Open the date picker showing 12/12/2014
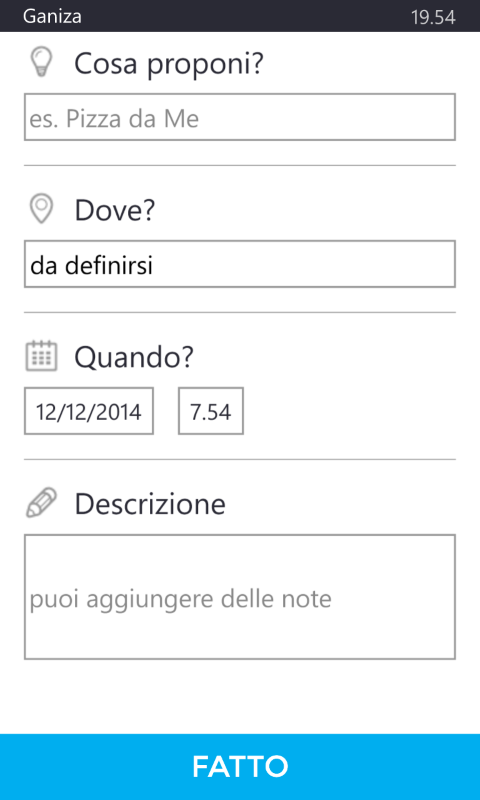Viewport: 480px width, 800px height. [89, 411]
